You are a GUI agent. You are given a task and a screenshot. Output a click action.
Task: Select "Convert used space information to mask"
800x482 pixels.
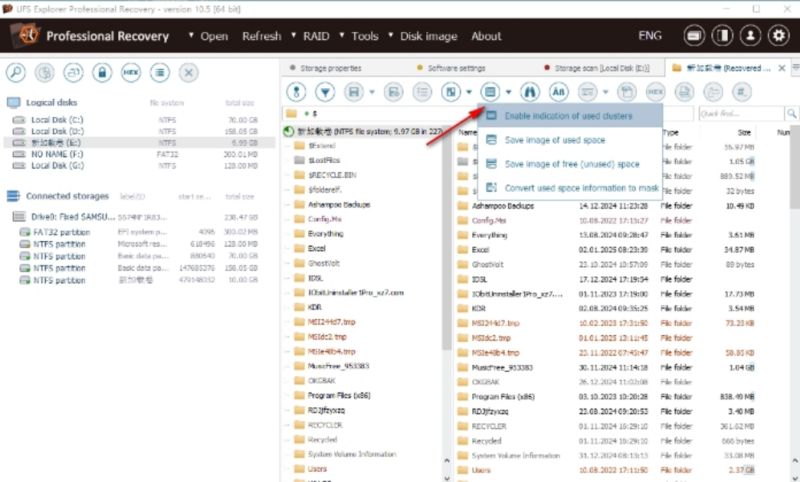[570, 188]
